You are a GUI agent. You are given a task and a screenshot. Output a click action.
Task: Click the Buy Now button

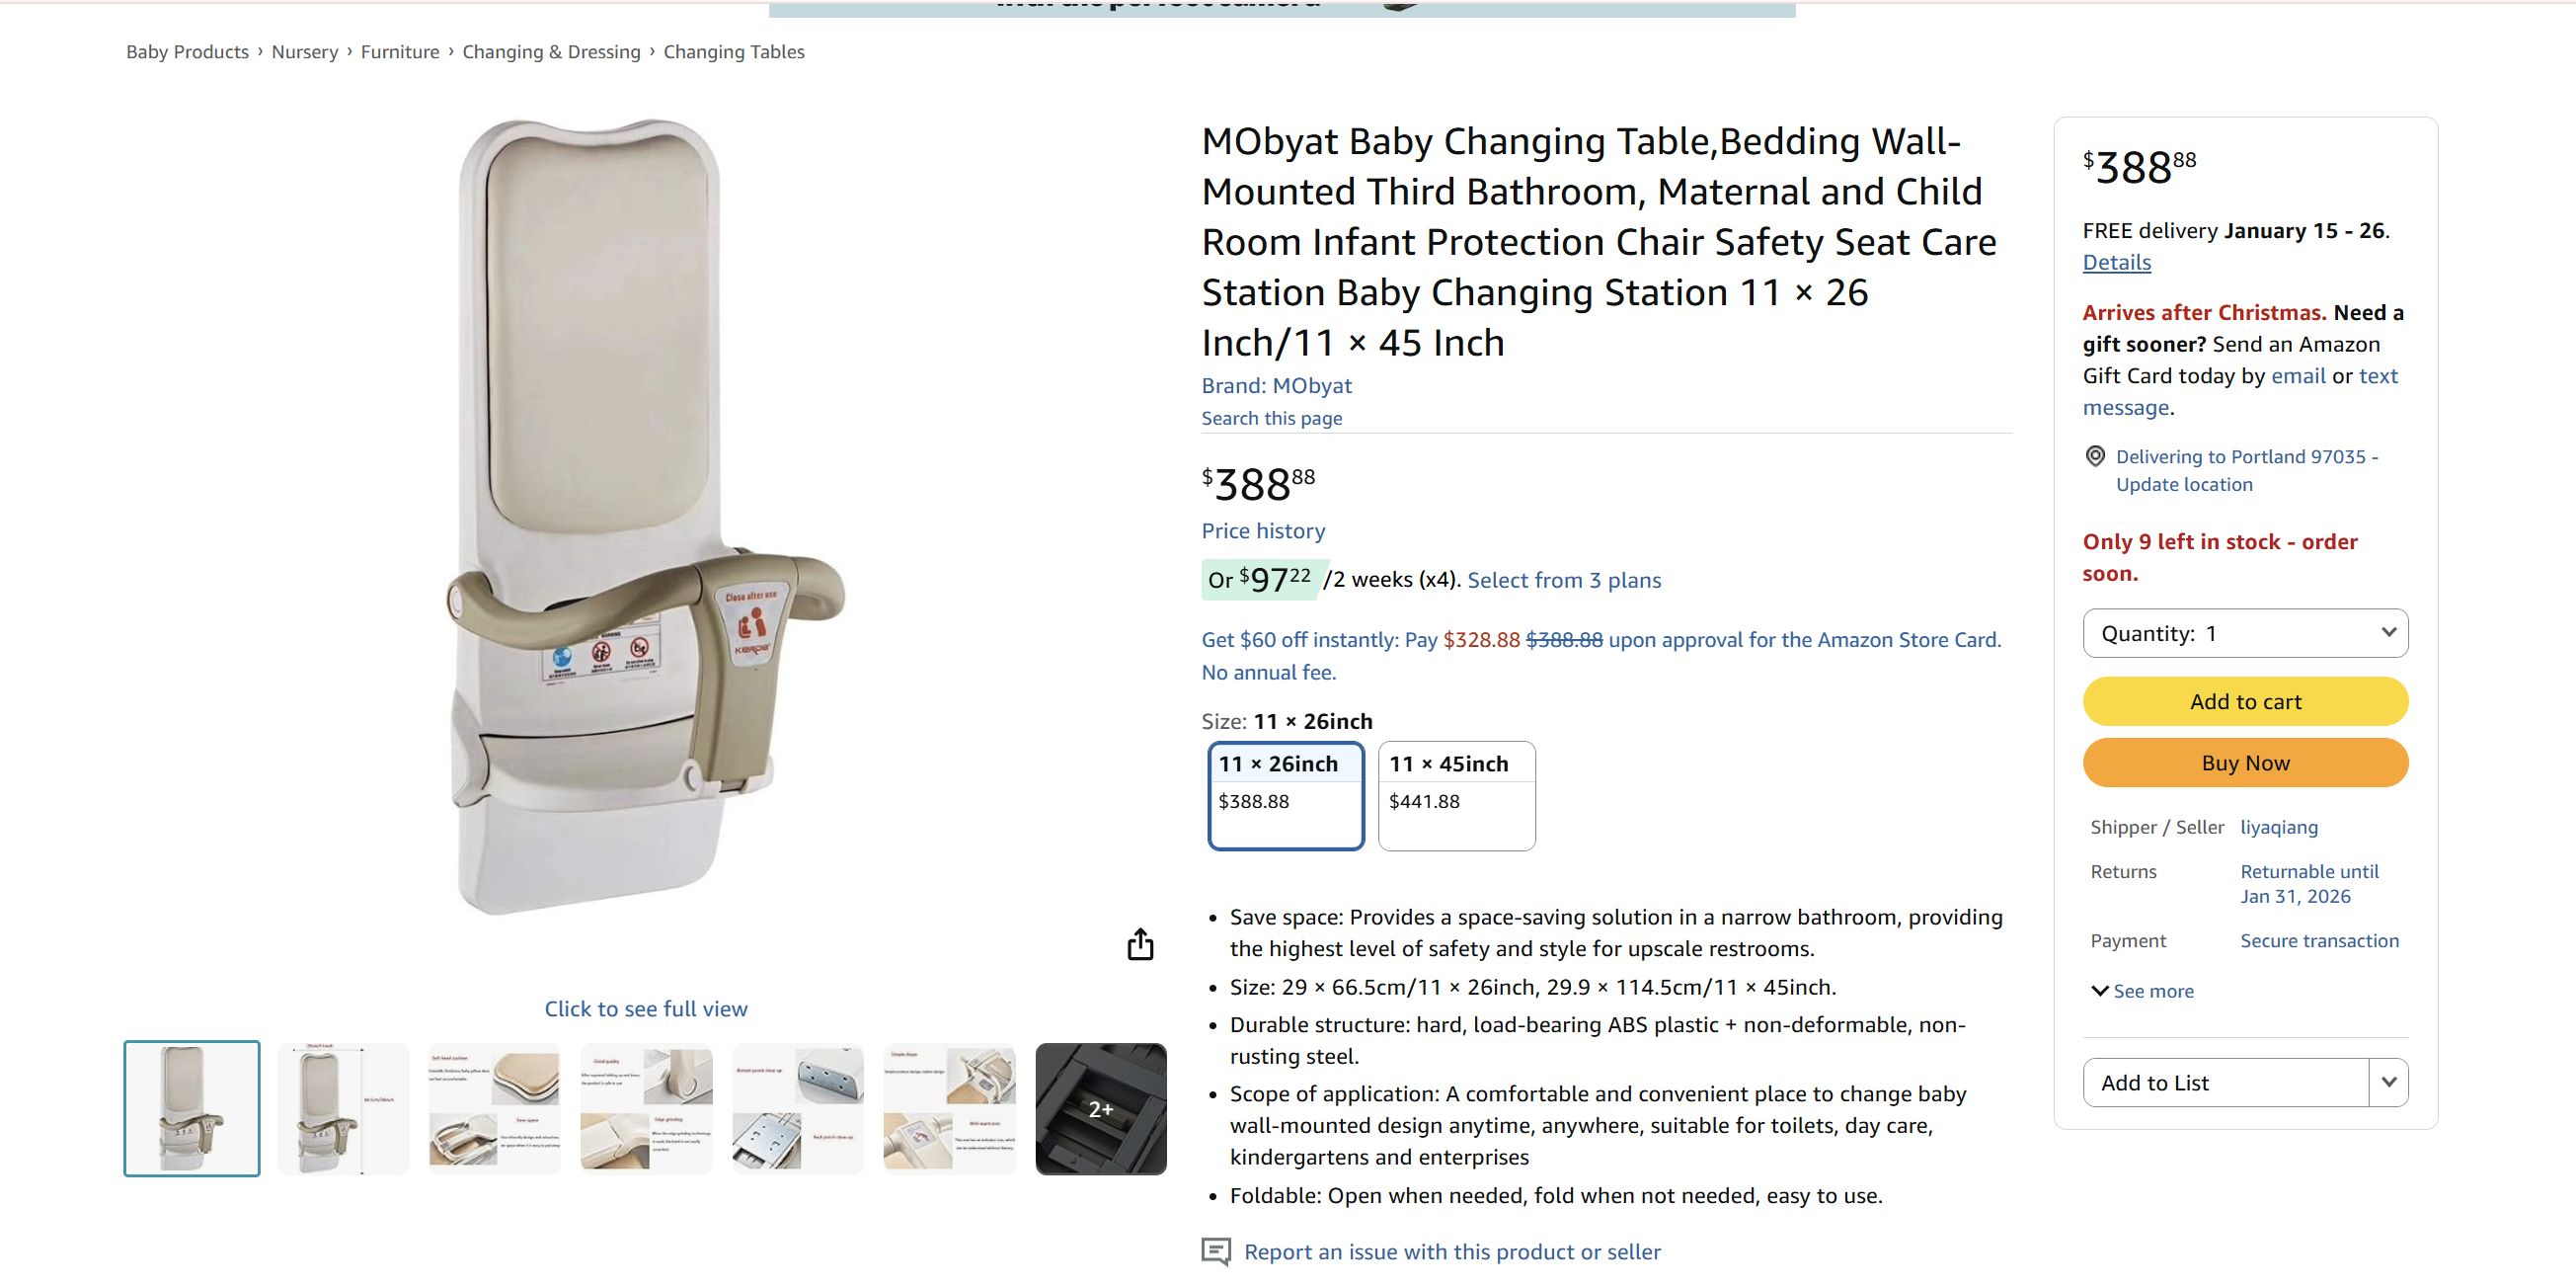pos(2245,762)
